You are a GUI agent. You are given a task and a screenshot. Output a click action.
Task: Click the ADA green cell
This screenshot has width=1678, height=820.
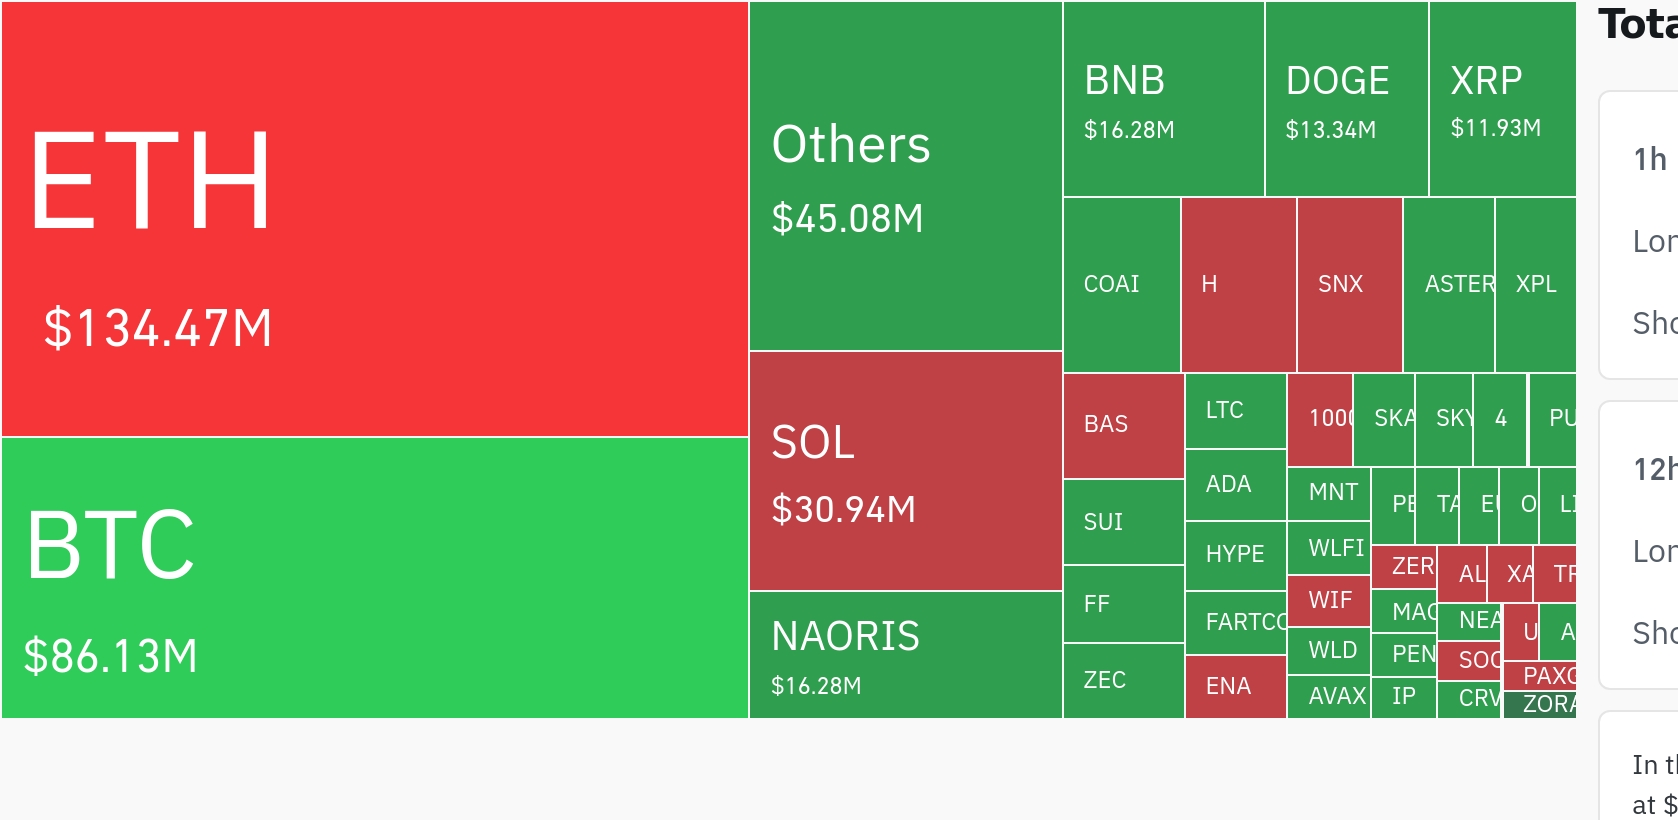(x=1235, y=485)
